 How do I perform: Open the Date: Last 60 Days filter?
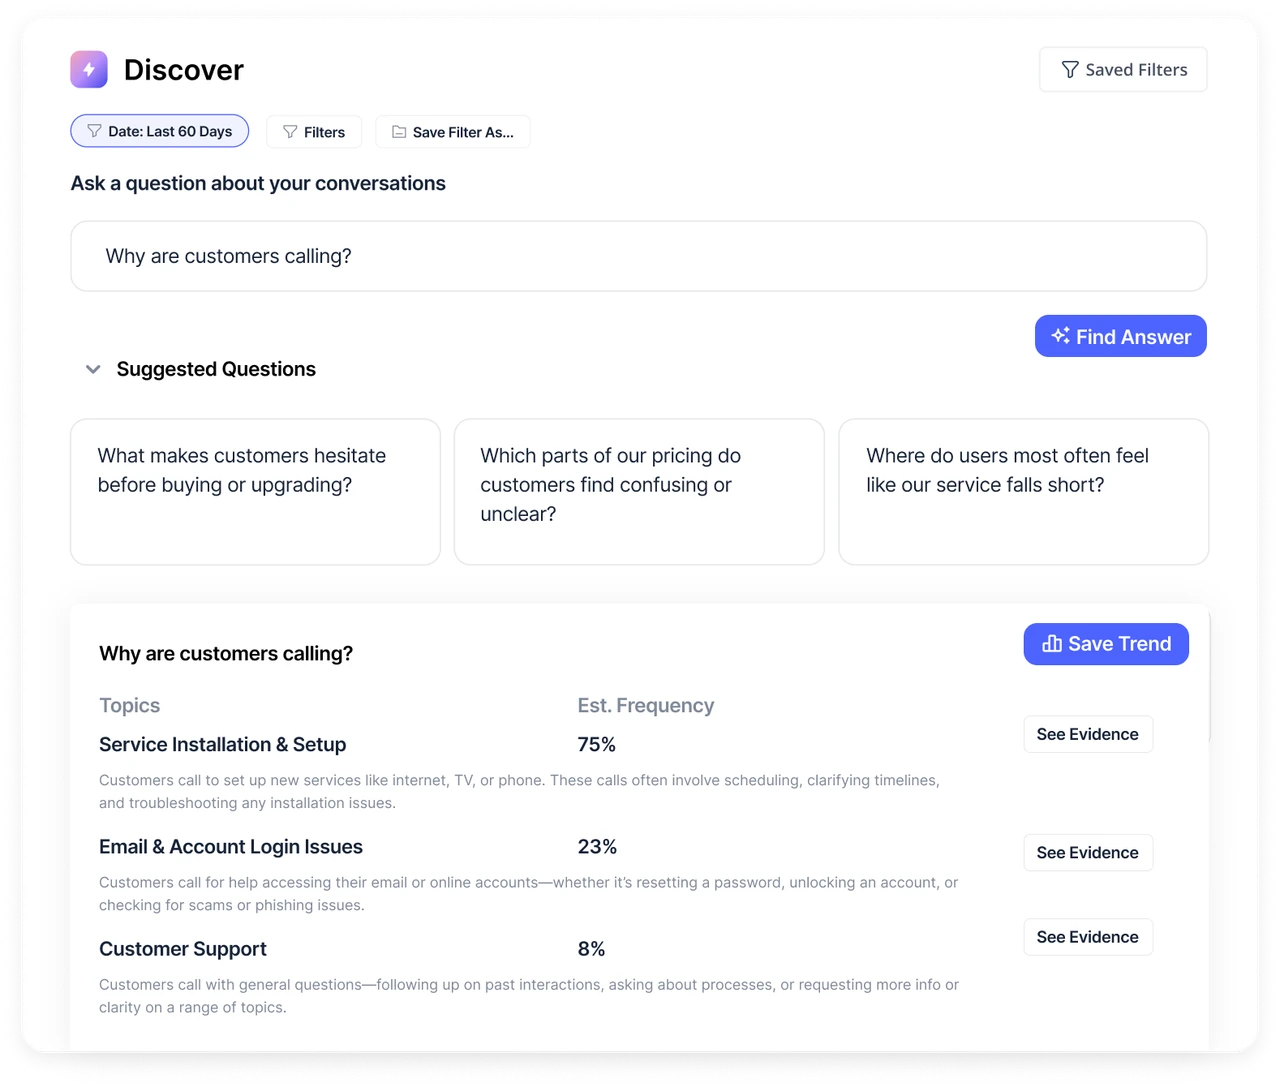coord(160,131)
